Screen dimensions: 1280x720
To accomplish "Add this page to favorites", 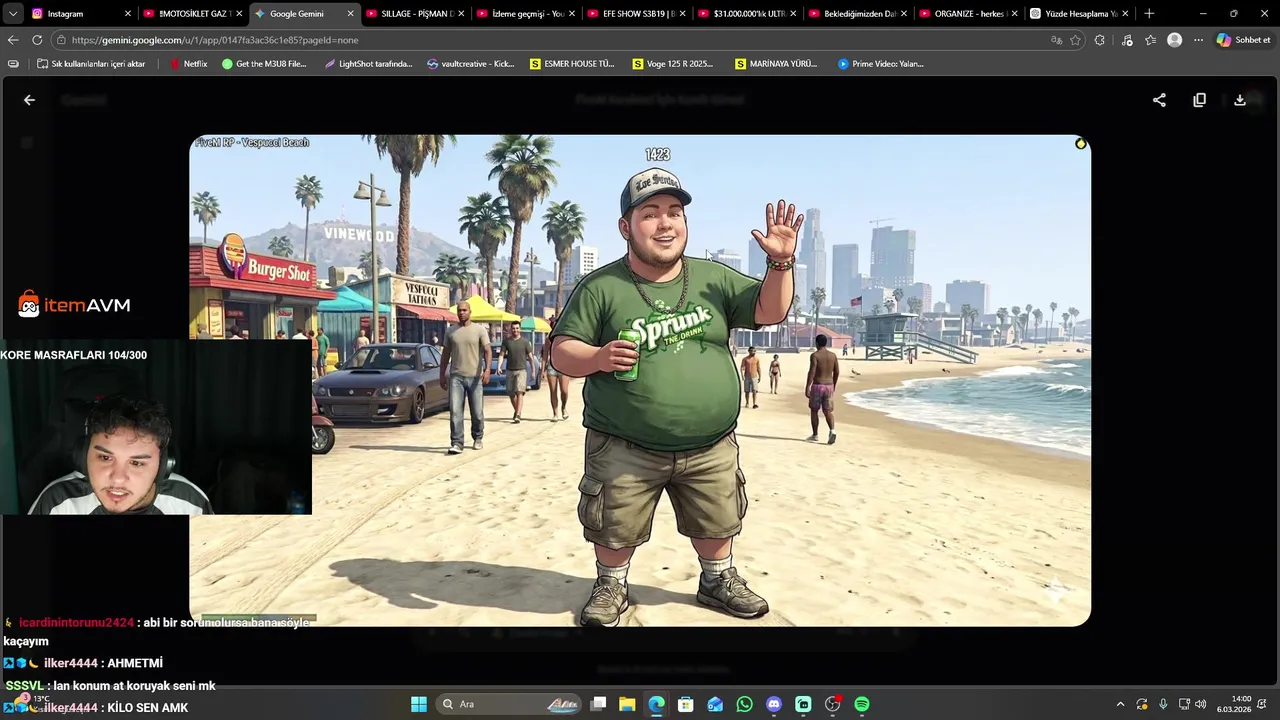I will 1075,40.
